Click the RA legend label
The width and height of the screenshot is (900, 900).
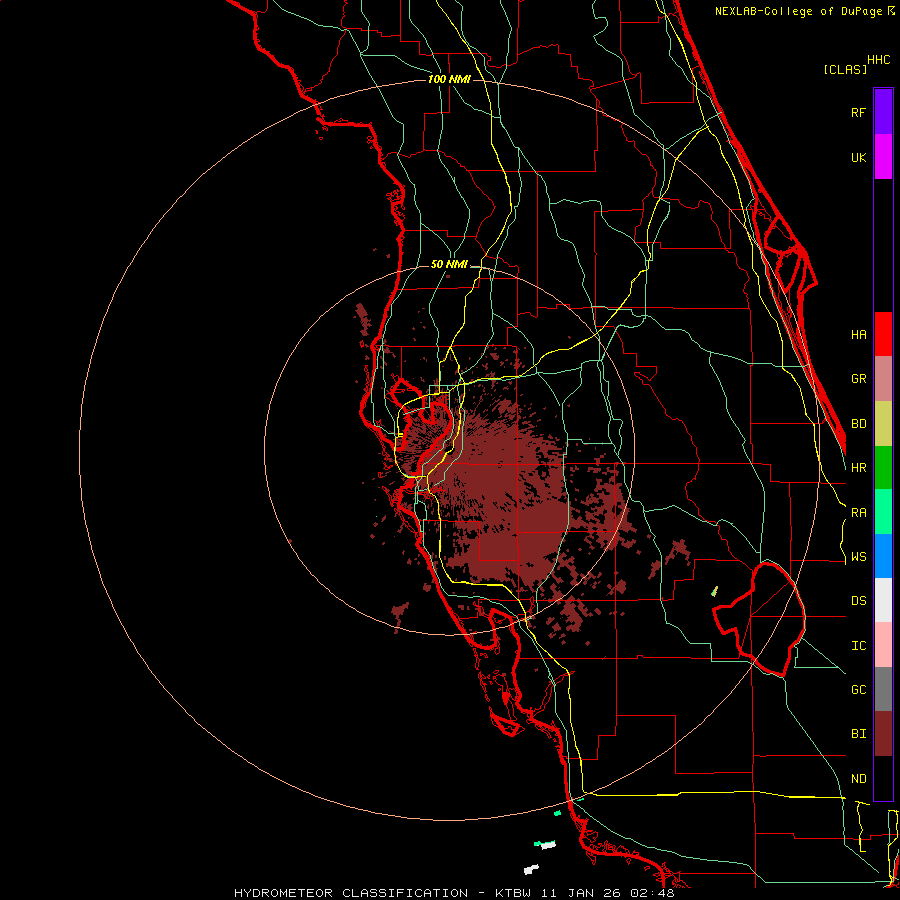coord(858,512)
